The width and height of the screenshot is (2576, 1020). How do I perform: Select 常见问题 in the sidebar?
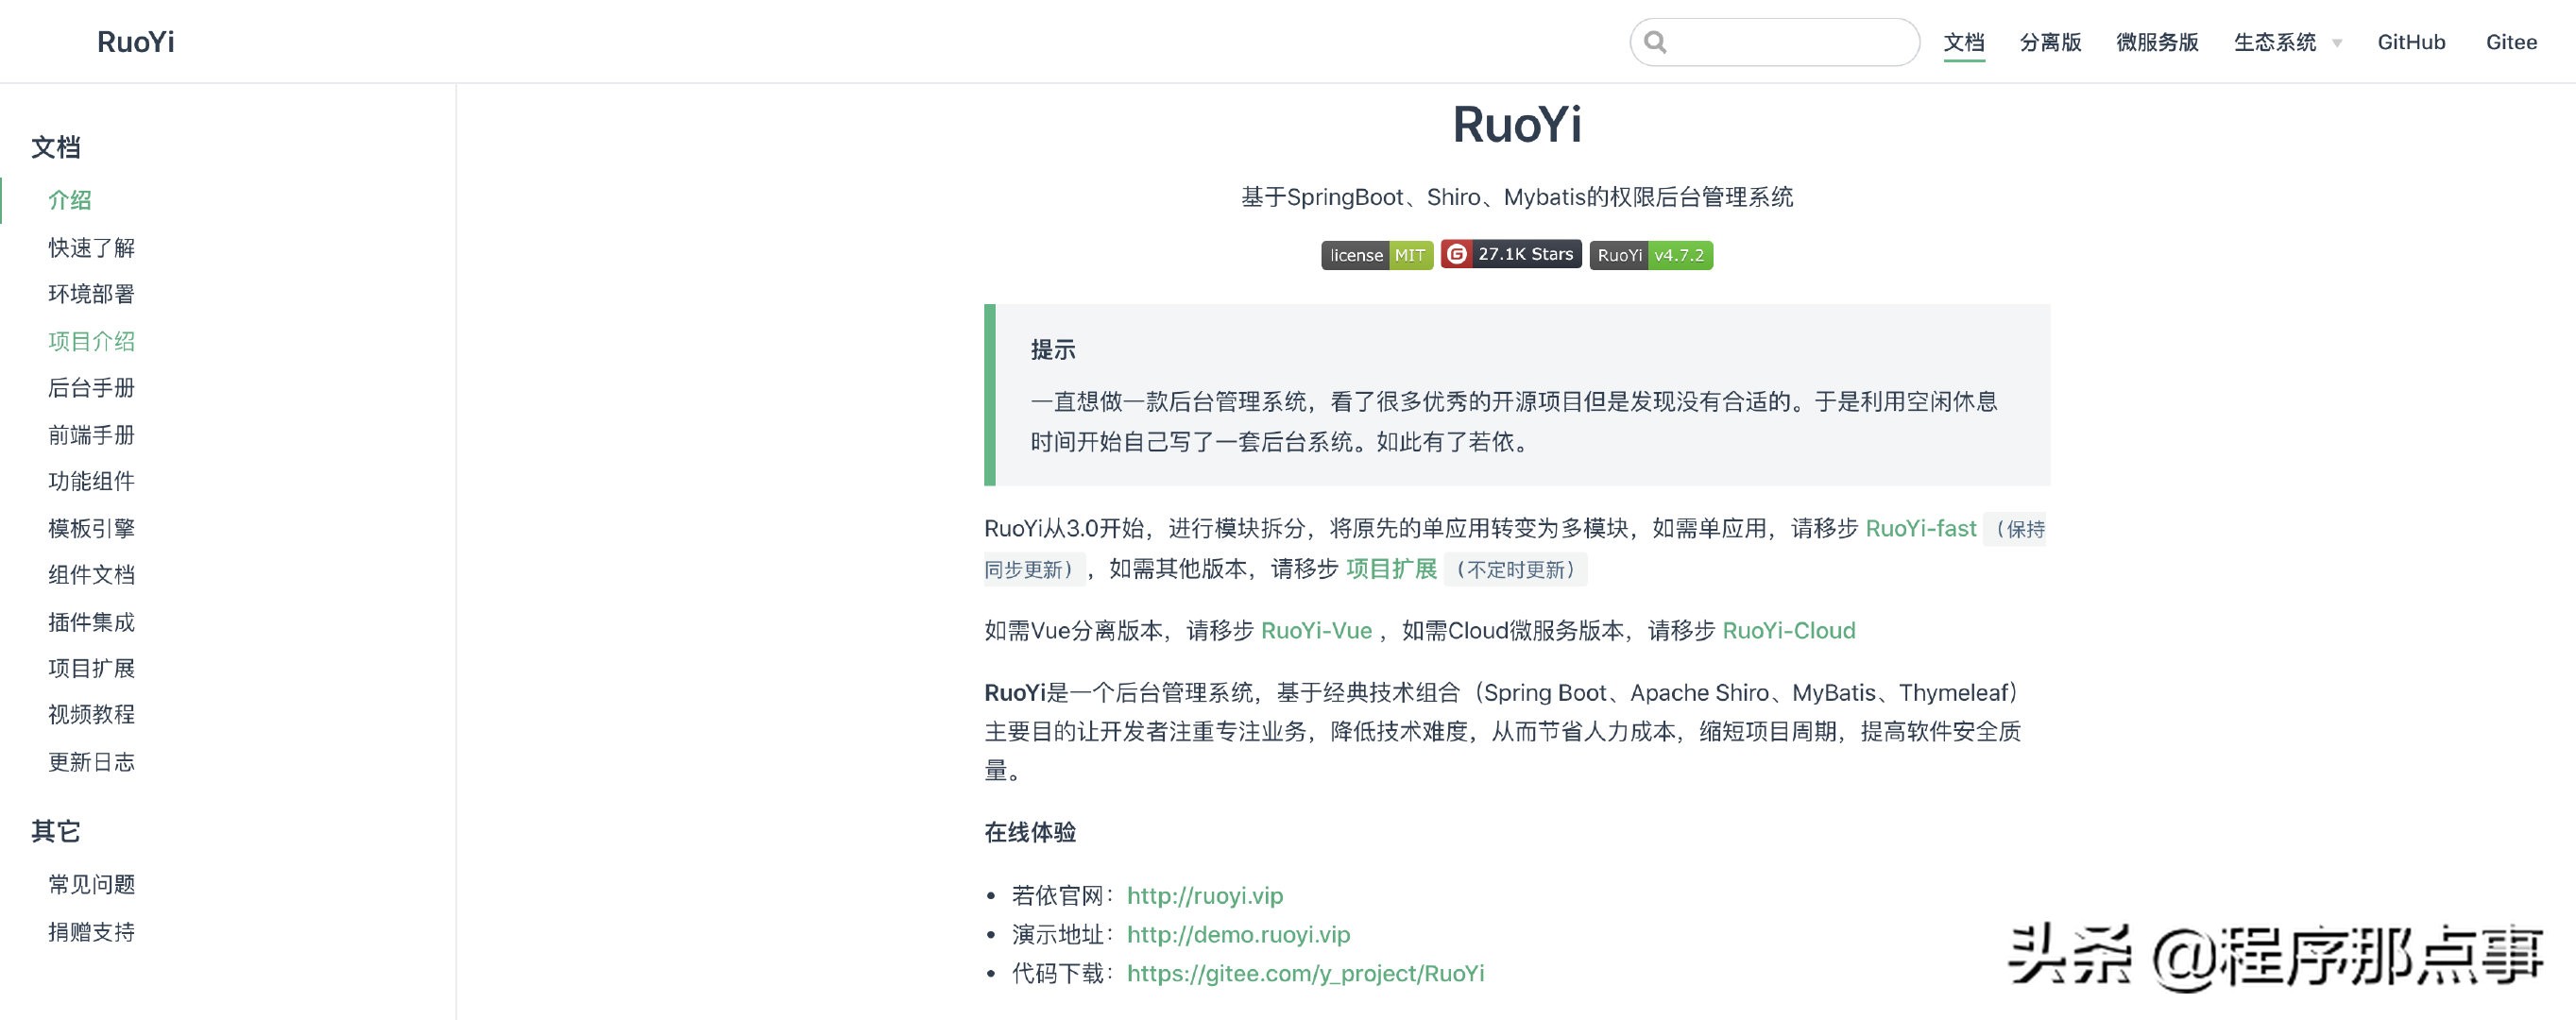click(x=91, y=884)
